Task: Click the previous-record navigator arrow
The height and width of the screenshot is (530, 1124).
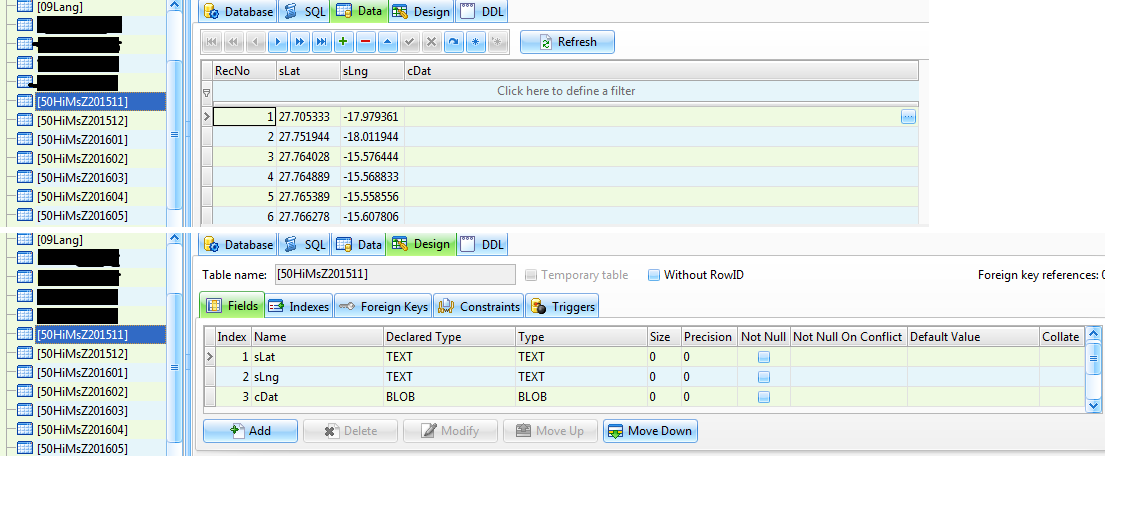Action: point(256,42)
